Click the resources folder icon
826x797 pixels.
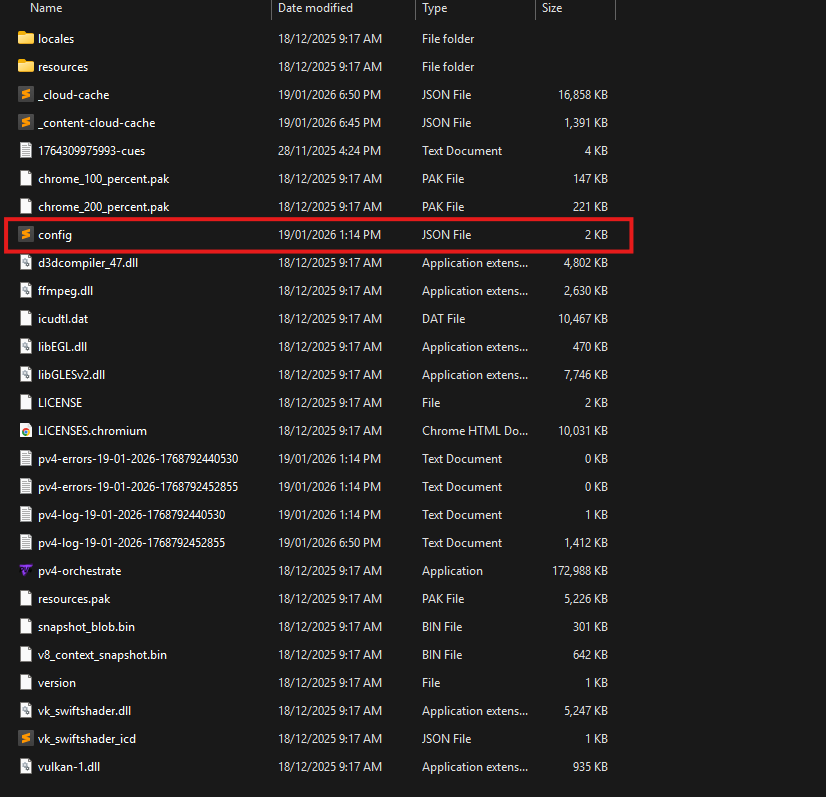26,66
